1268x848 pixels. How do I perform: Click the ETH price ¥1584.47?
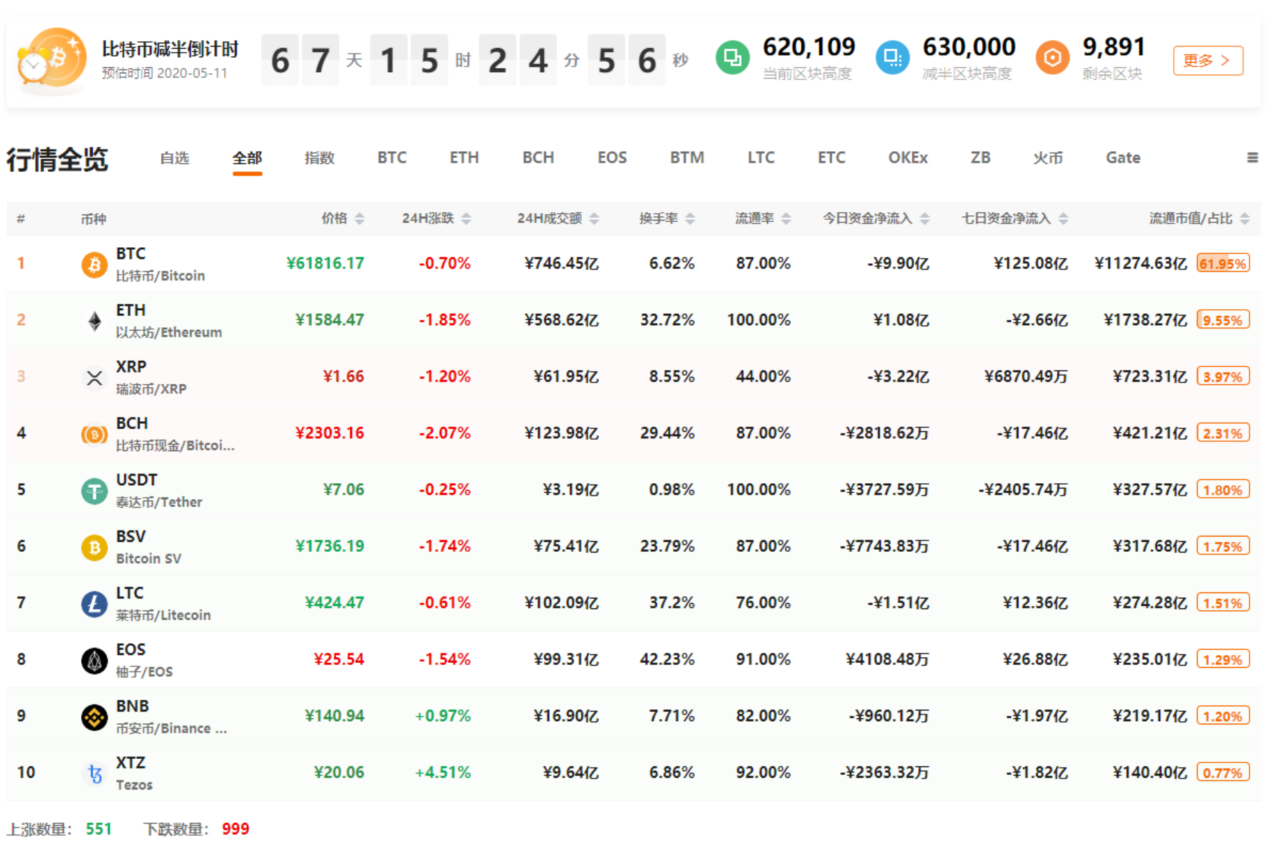pos(330,320)
